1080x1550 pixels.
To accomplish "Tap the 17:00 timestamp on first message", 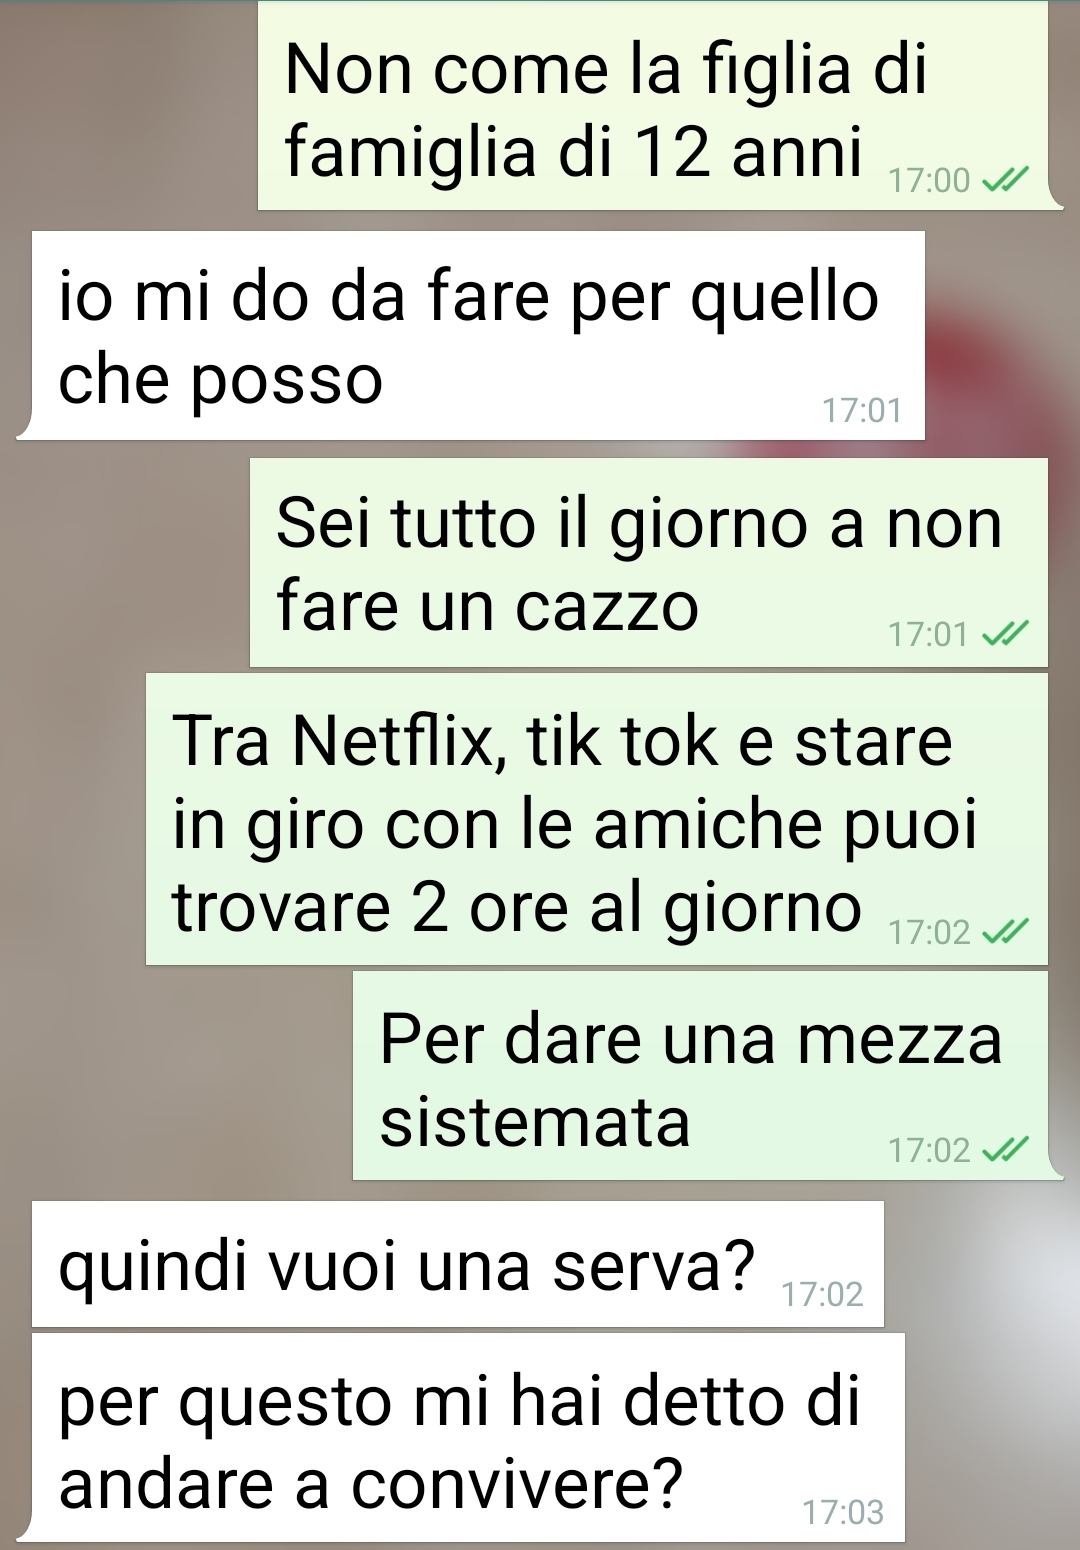I will (929, 181).
